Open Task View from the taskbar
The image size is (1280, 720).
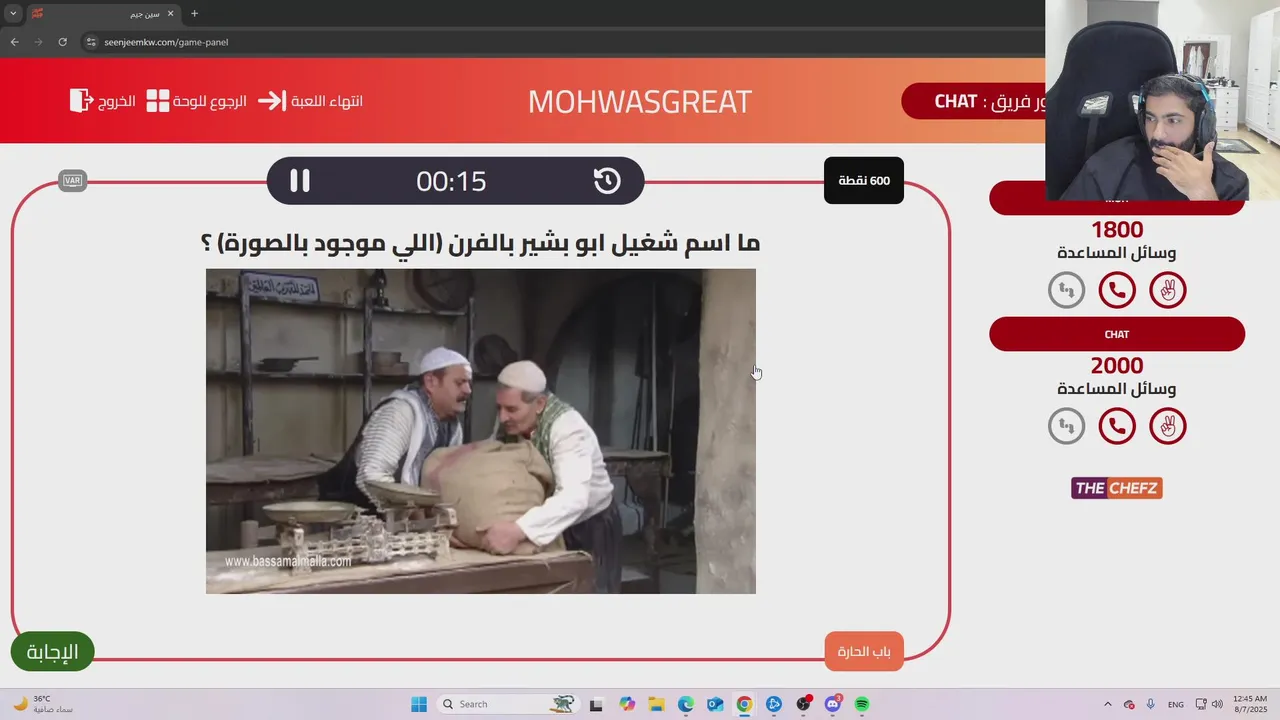click(x=596, y=704)
